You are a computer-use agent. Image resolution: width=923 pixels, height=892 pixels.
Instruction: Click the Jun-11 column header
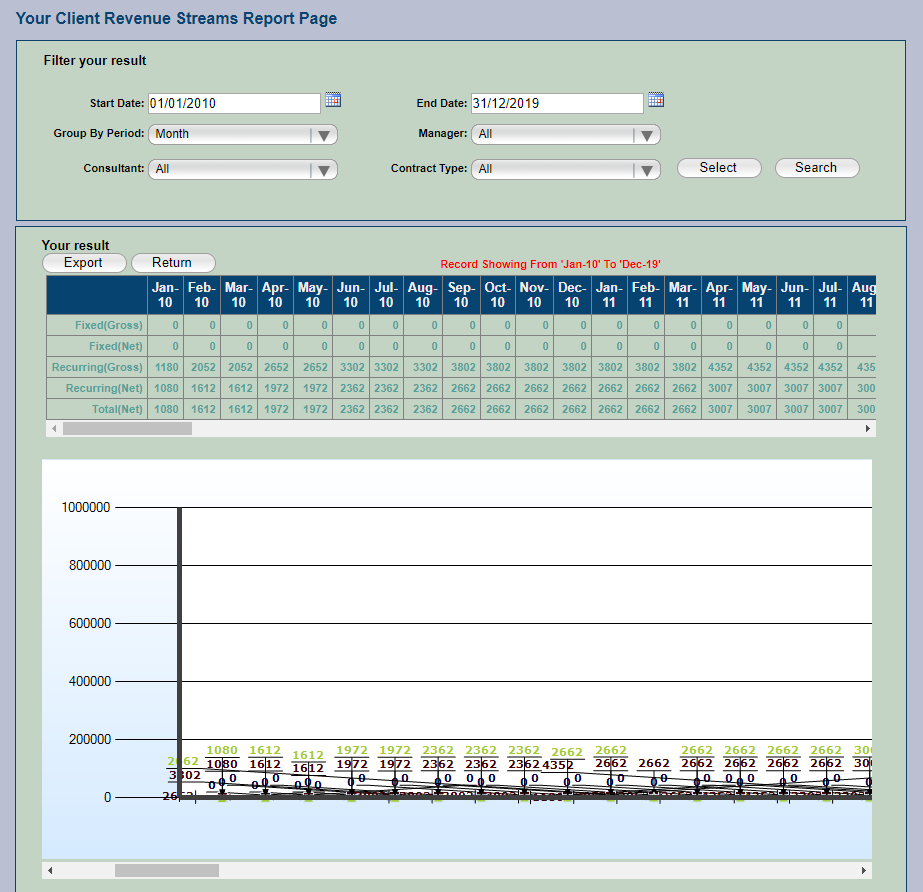(795, 295)
